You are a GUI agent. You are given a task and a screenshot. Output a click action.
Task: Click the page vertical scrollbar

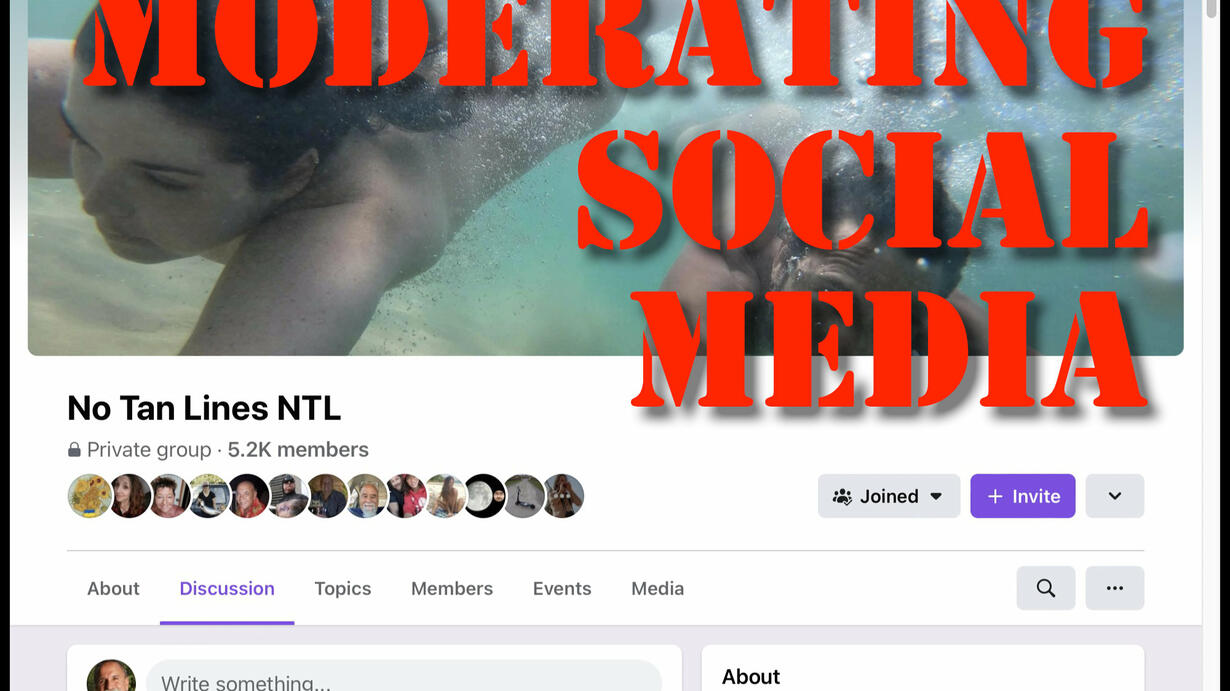1213,345
